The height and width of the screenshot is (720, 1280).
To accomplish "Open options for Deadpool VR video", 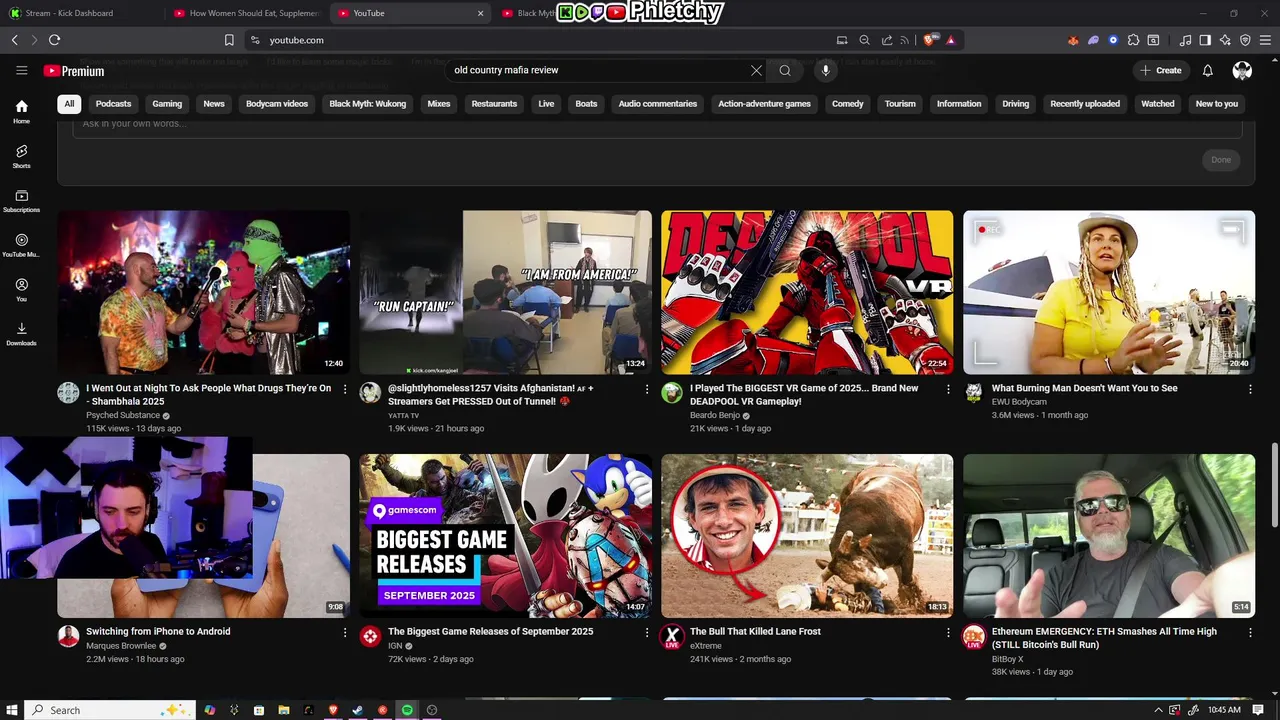I will 949,389.
